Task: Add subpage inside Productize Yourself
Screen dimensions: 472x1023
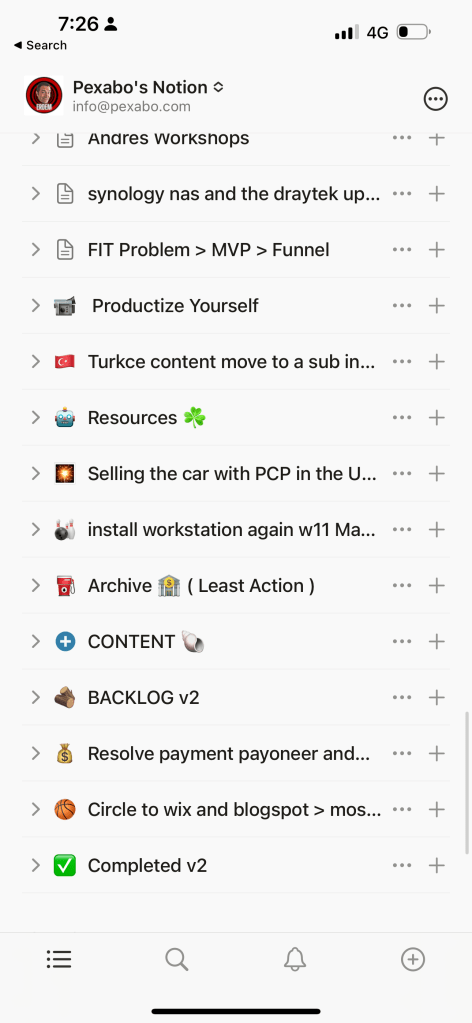Action: [436, 305]
